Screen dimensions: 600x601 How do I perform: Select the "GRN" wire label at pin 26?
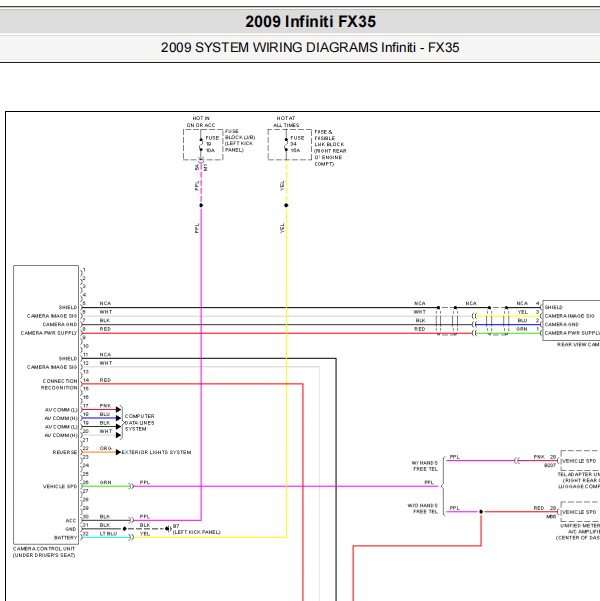pyautogui.click(x=105, y=482)
